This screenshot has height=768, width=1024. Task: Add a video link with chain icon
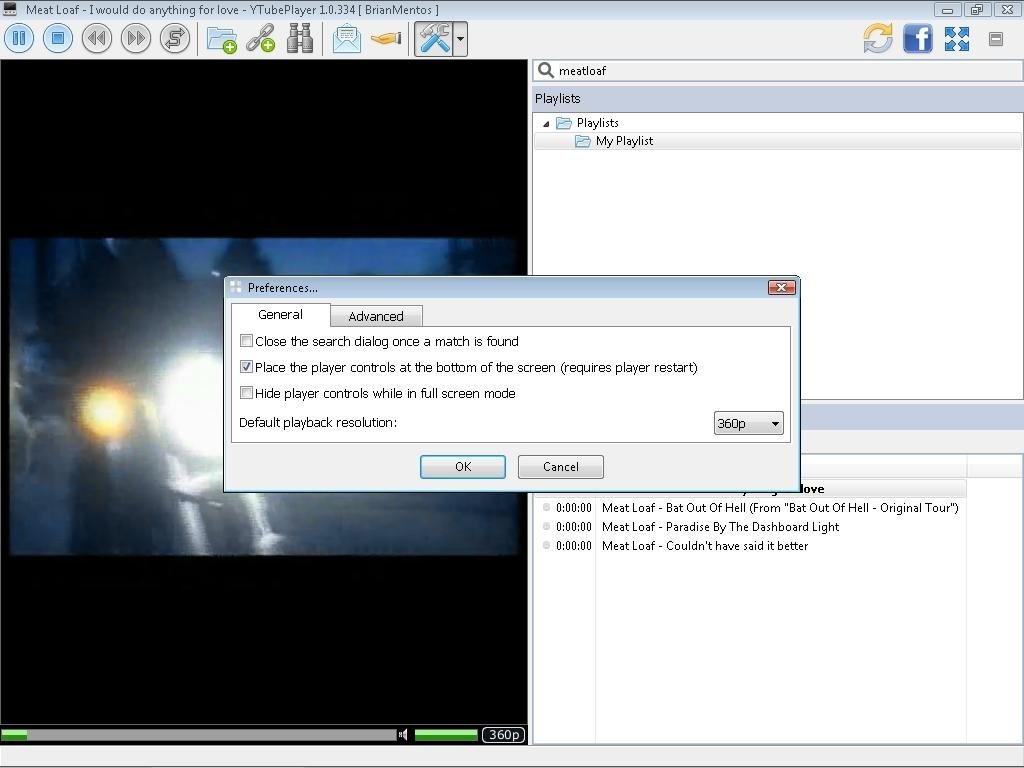pyautogui.click(x=261, y=39)
